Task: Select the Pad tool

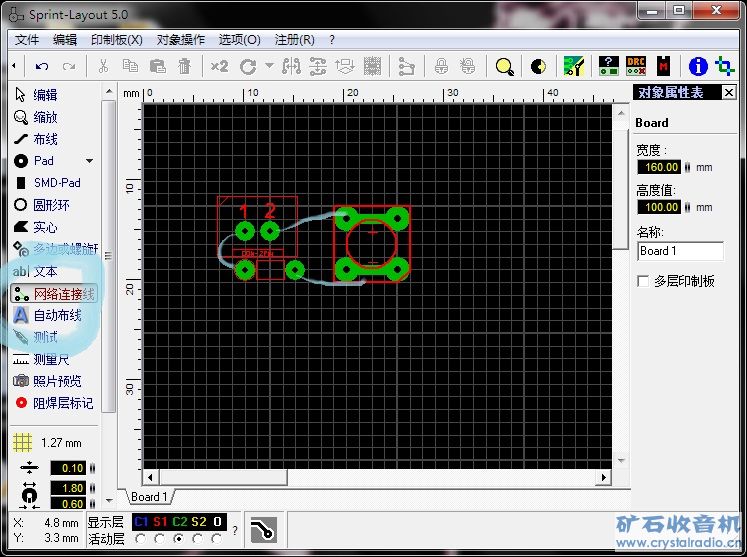Action: click(34, 161)
